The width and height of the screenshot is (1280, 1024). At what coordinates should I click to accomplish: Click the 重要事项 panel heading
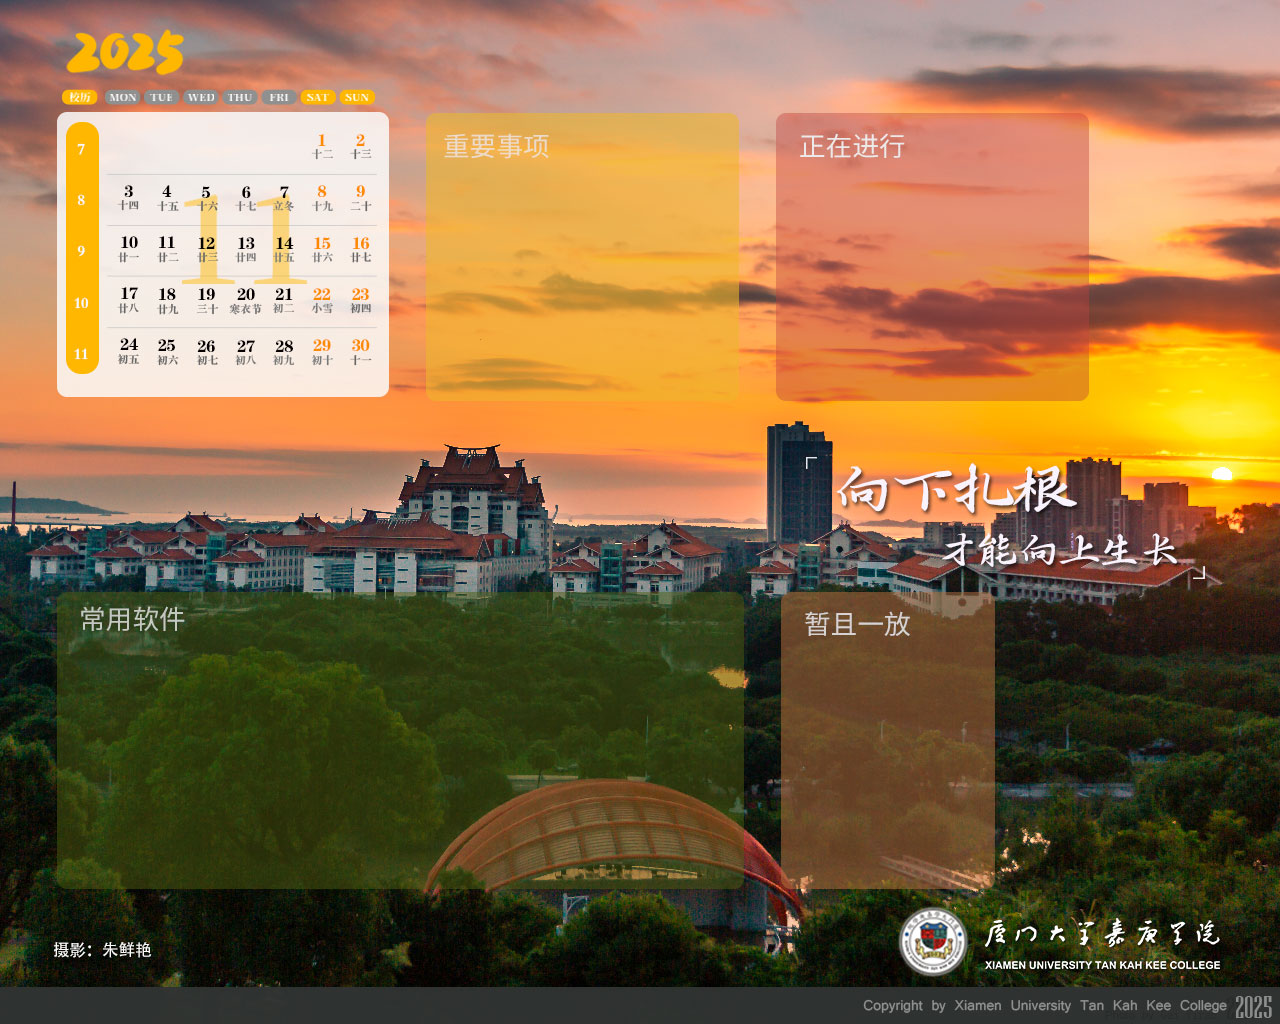(496, 146)
